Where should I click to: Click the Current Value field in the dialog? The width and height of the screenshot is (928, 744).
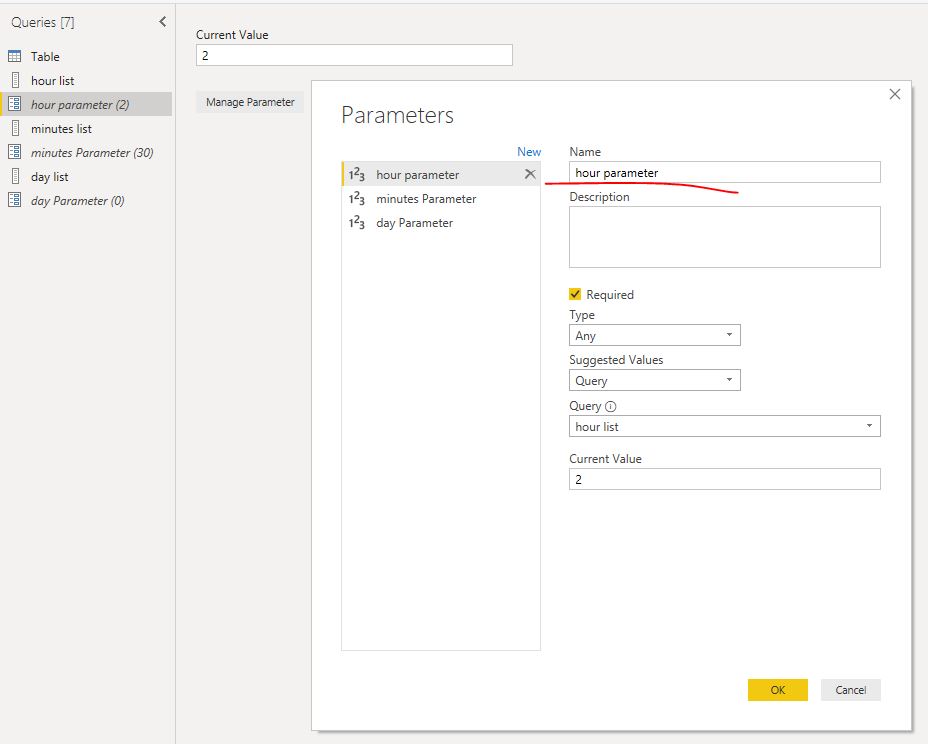(724, 479)
